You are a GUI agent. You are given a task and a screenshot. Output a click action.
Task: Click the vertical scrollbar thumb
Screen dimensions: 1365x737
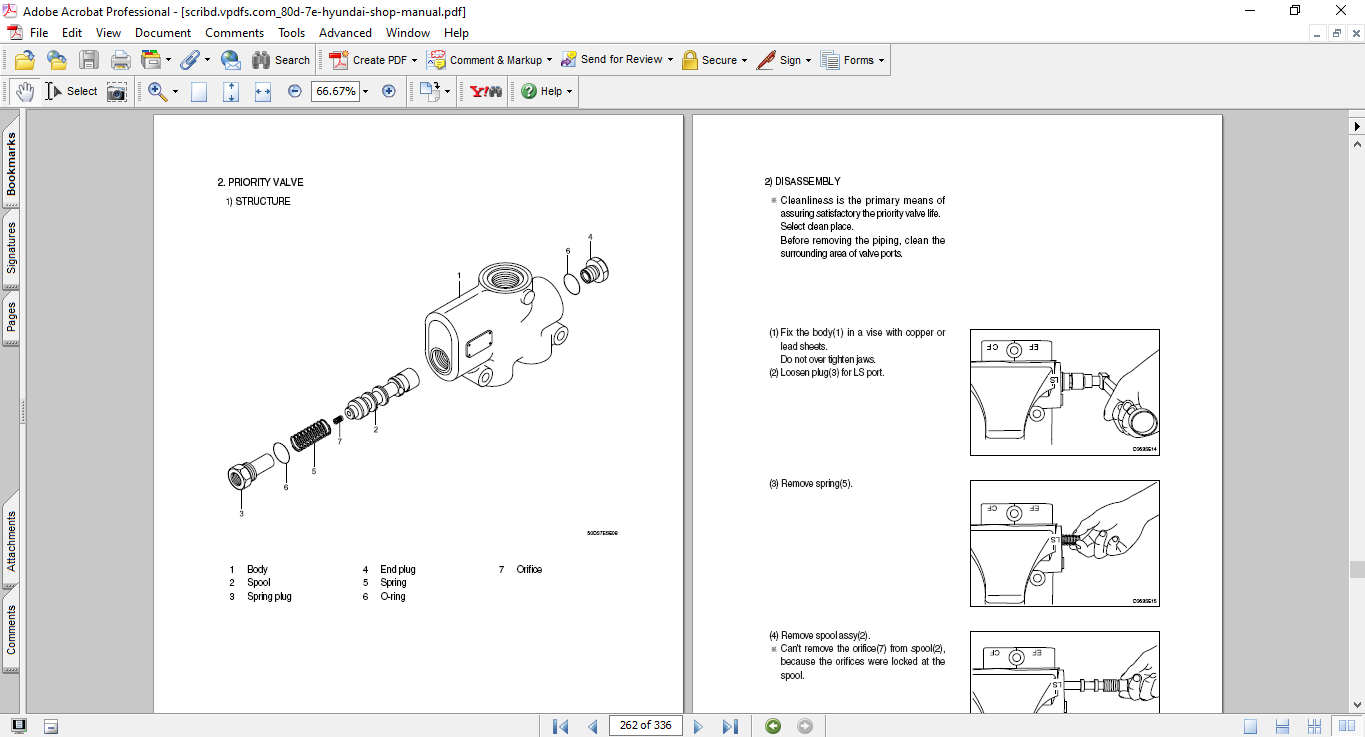(x=1357, y=570)
